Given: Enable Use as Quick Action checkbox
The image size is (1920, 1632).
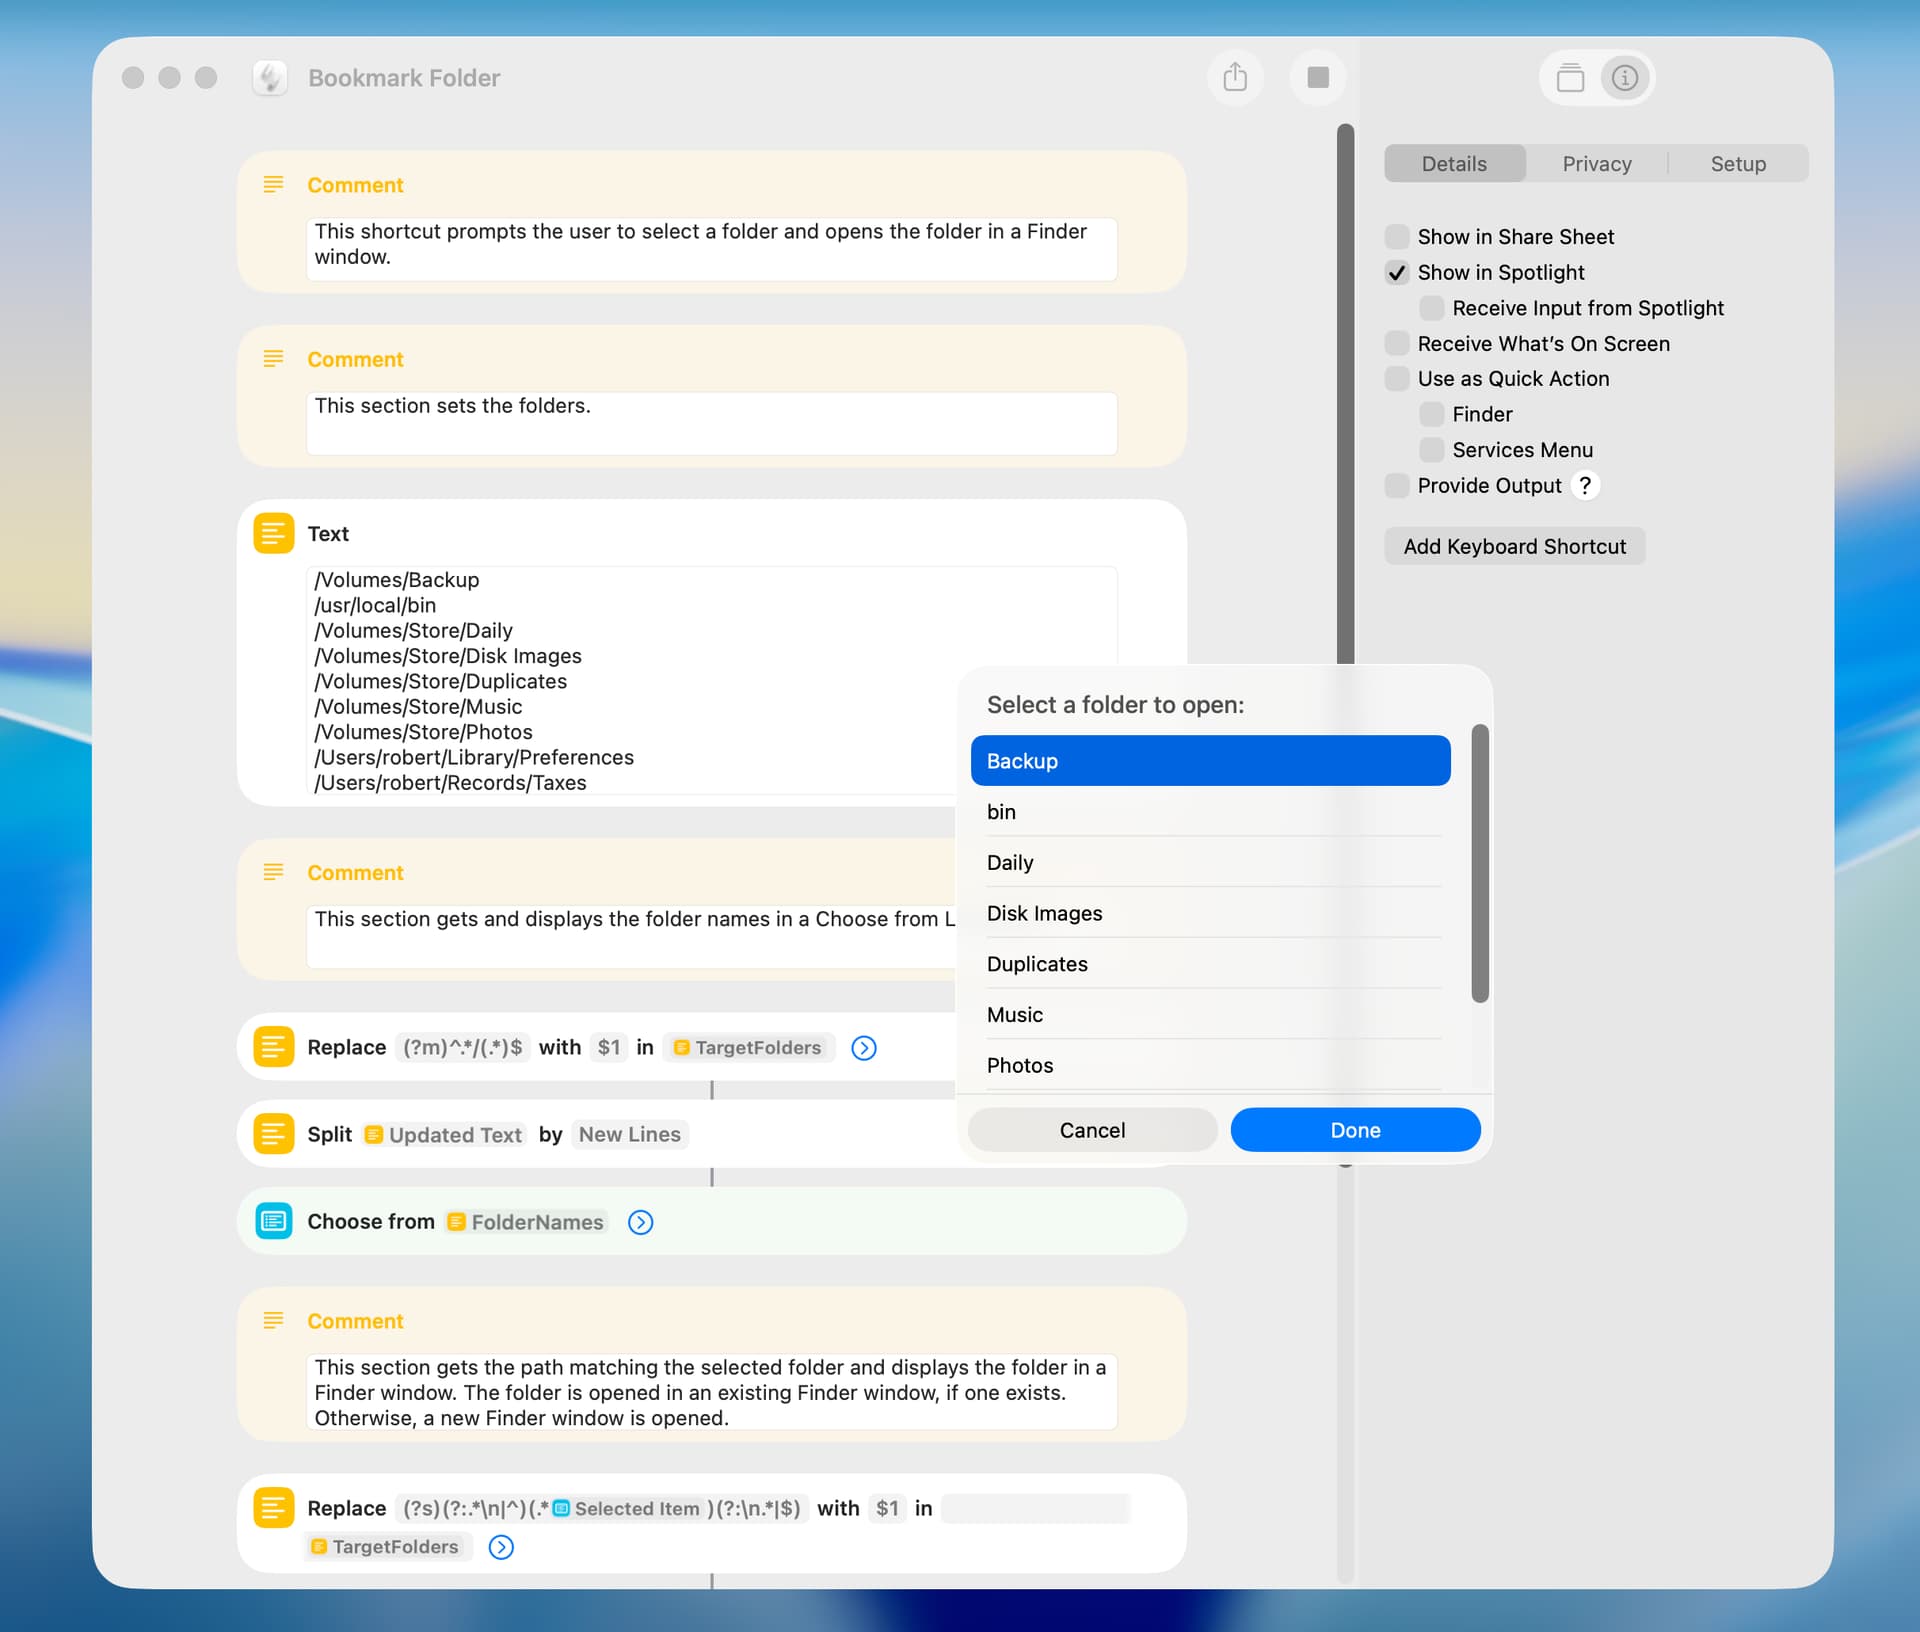Looking at the screenshot, I should (1397, 379).
